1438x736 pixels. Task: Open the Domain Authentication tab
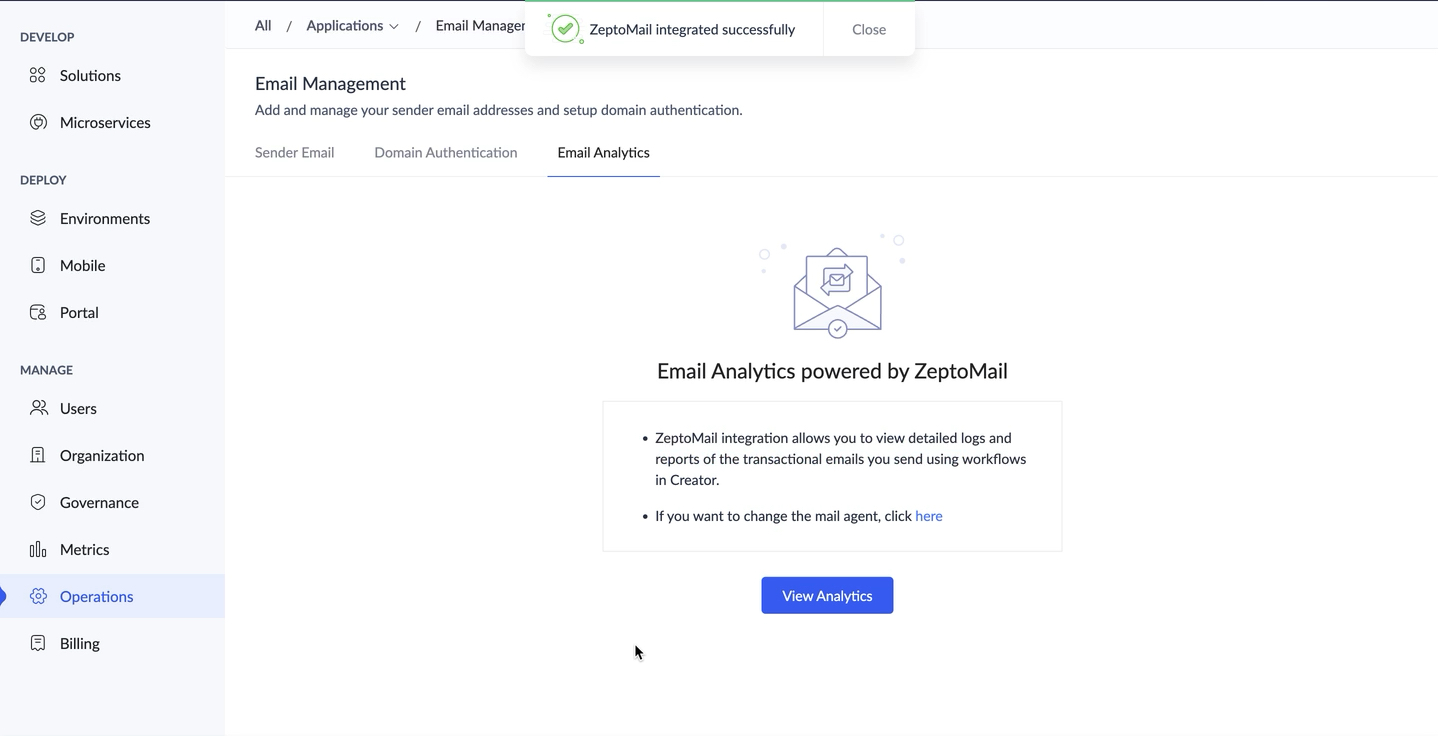[445, 152]
